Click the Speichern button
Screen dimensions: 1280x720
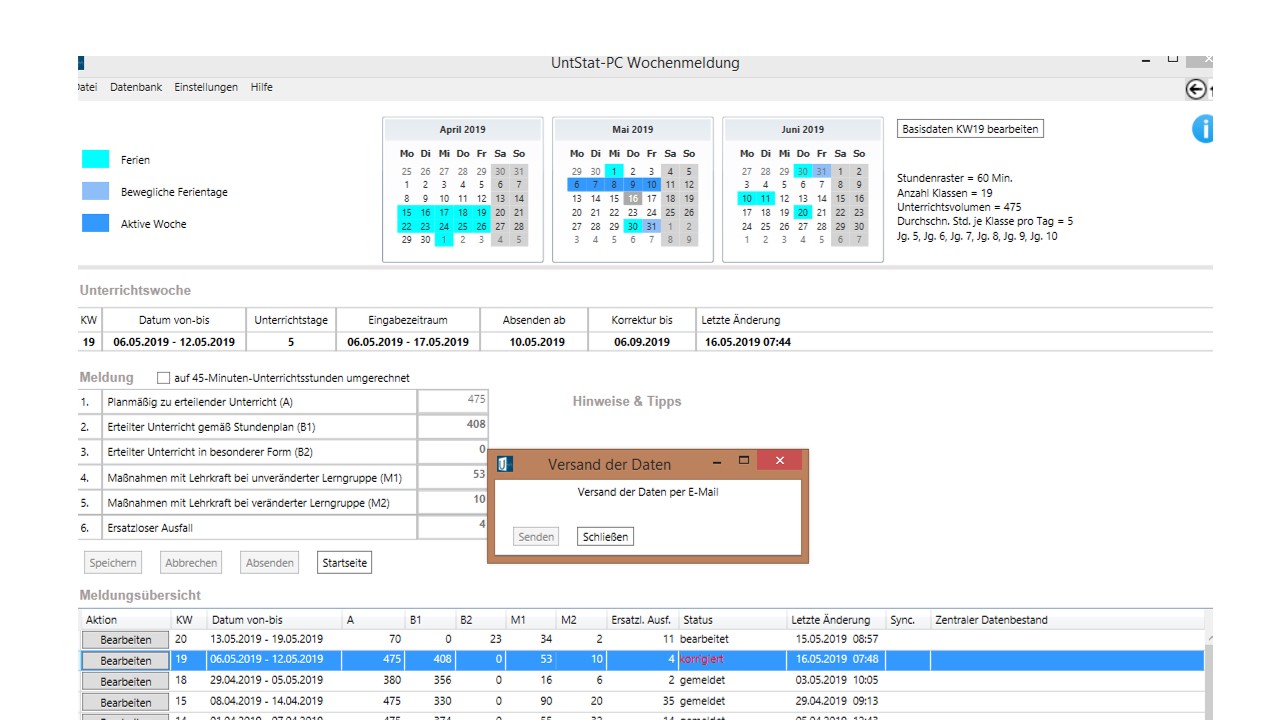(112, 563)
